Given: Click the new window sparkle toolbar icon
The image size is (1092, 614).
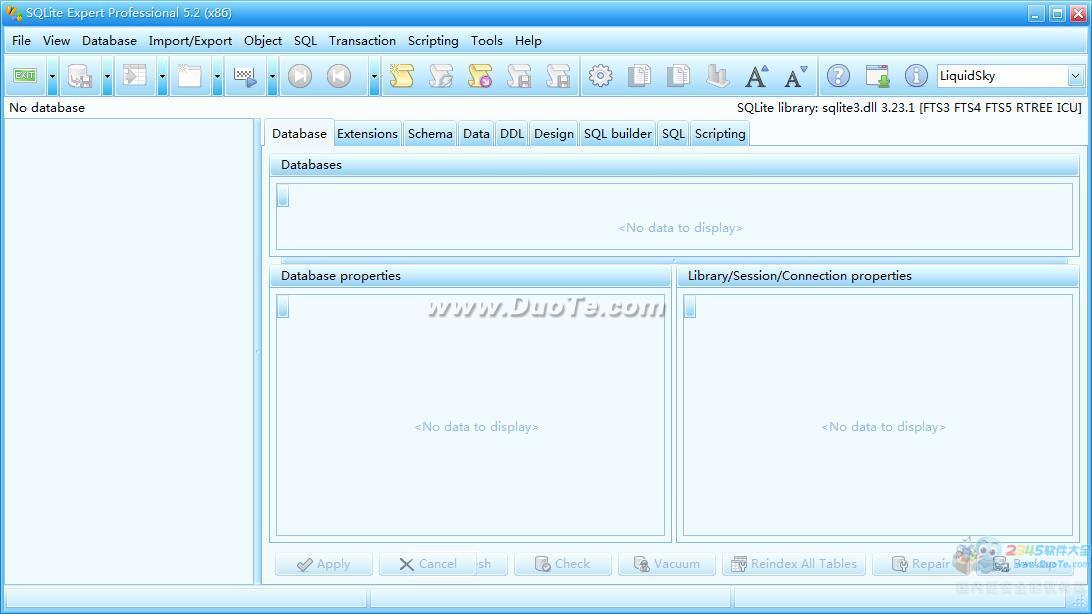Looking at the screenshot, I should pos(189,76).
